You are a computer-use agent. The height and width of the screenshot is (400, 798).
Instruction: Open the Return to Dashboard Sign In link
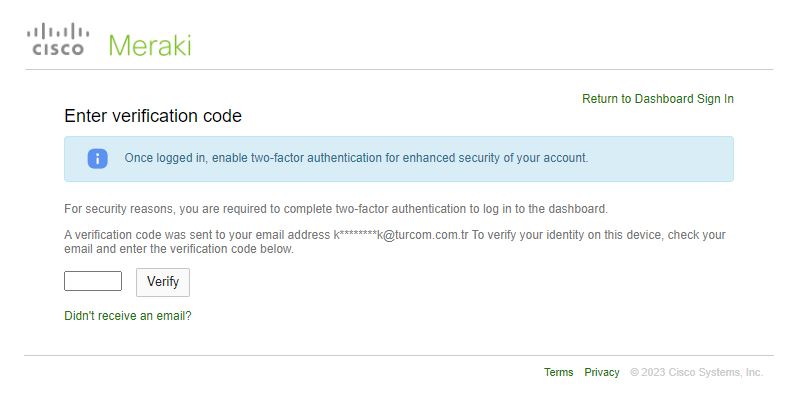pos(657,99)
